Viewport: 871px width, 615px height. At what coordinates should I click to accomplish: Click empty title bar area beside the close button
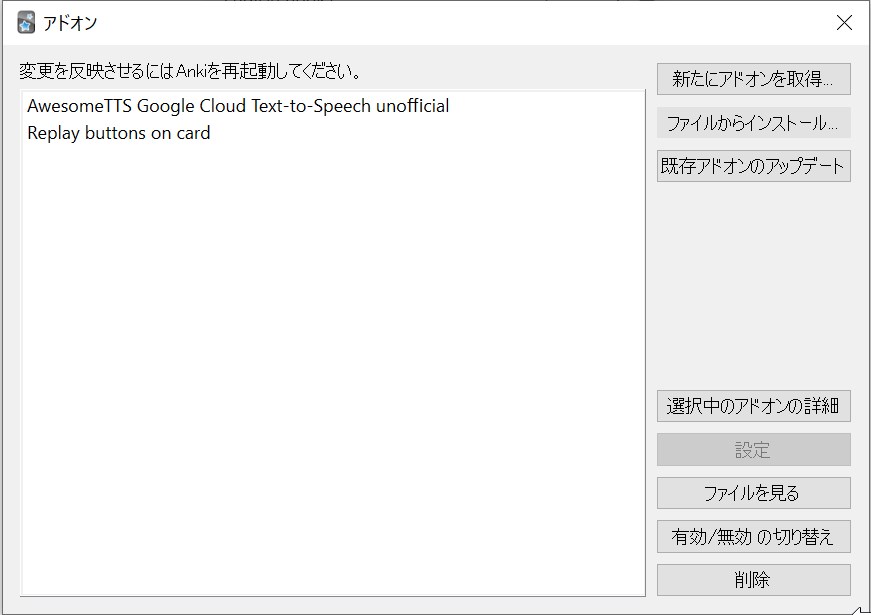[461, 23]
